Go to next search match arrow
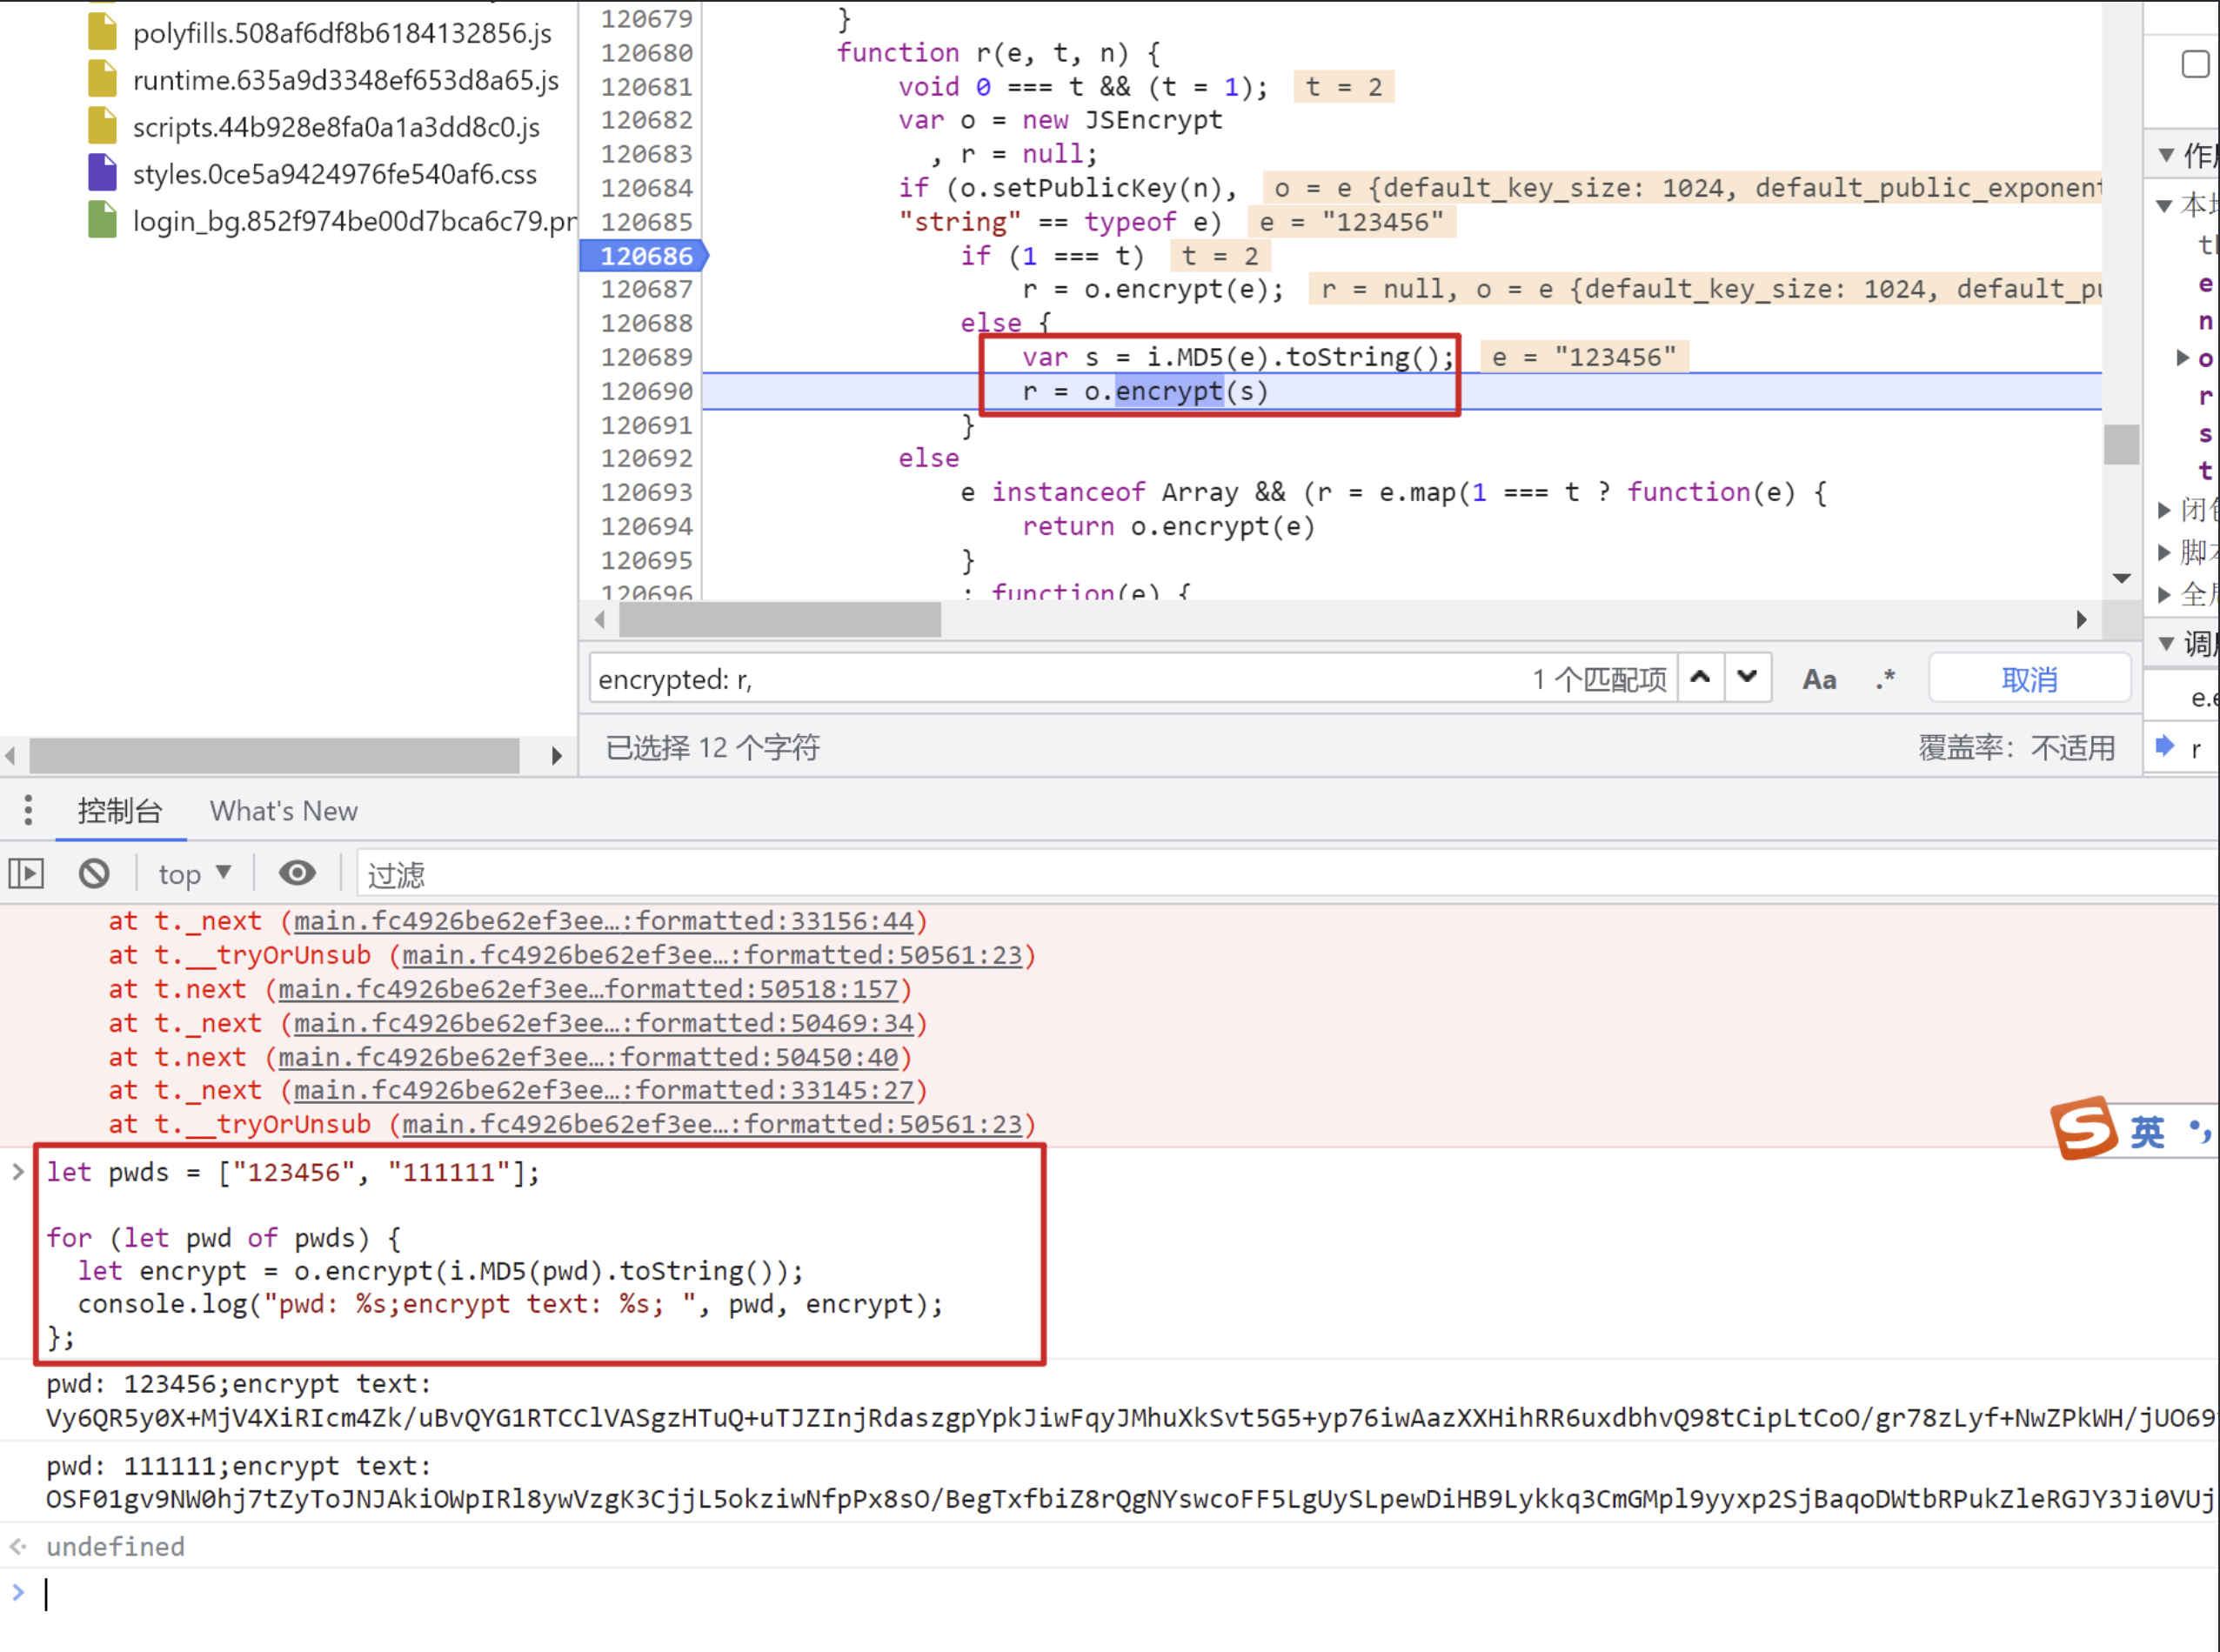The width and height of the screenshot is (2220, 1652). [x=1747, y=678]
